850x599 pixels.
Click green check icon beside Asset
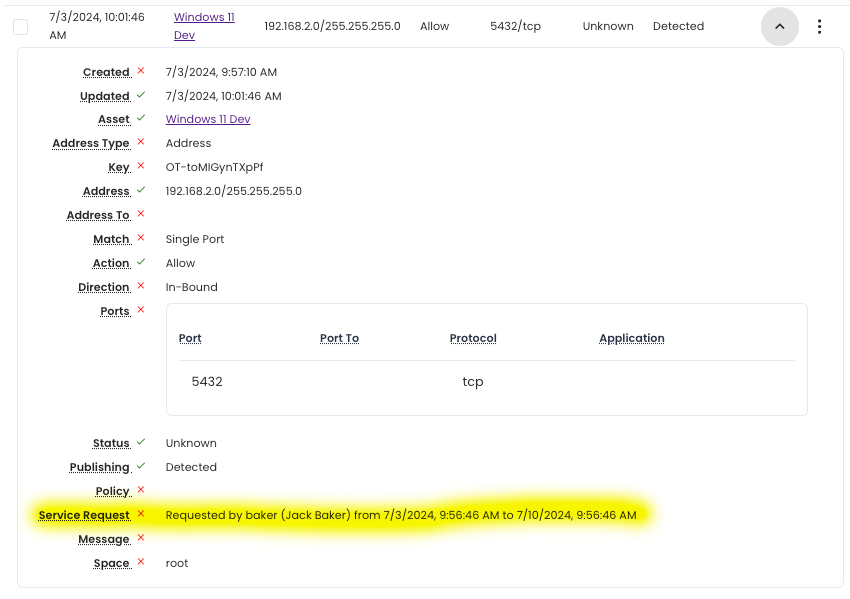[x=141, y=118]
